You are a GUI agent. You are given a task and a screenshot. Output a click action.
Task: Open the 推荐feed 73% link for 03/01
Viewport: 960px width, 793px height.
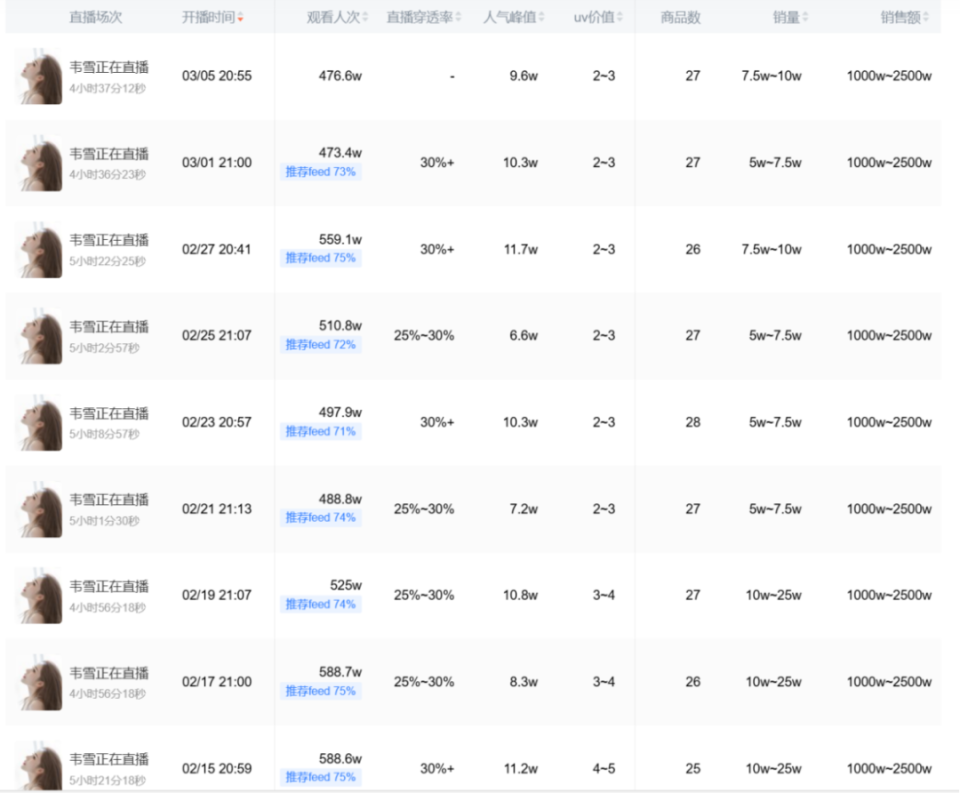(x=321, y=172)
